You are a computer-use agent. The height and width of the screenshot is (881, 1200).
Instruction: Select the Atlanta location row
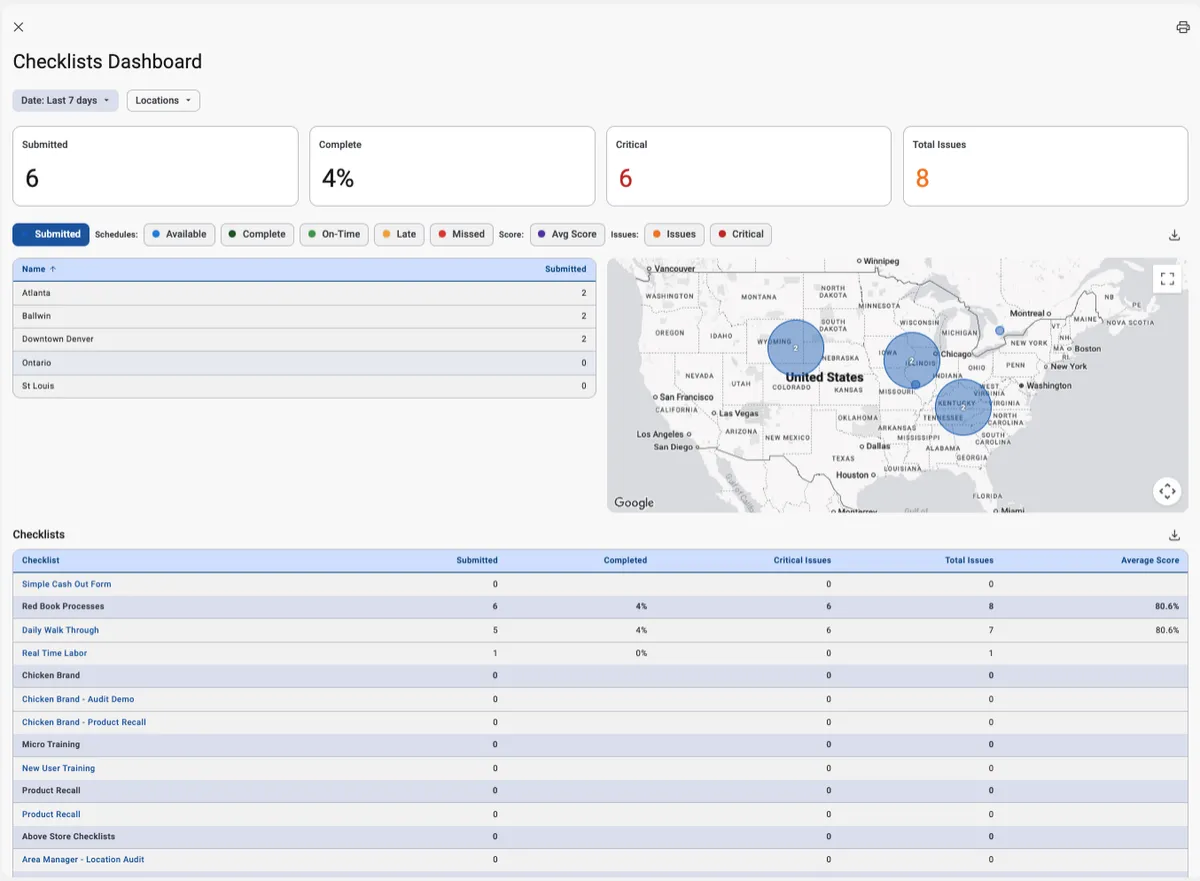point(304,293)
